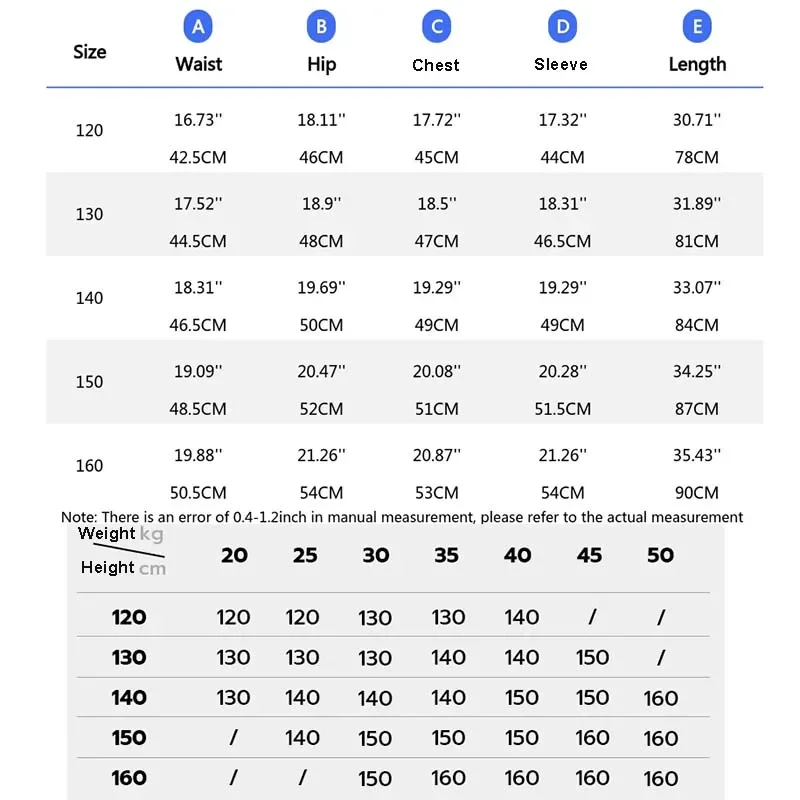800x800 pixels.
Task: Click the 78CM length value
Action: [x=696, y=157]
